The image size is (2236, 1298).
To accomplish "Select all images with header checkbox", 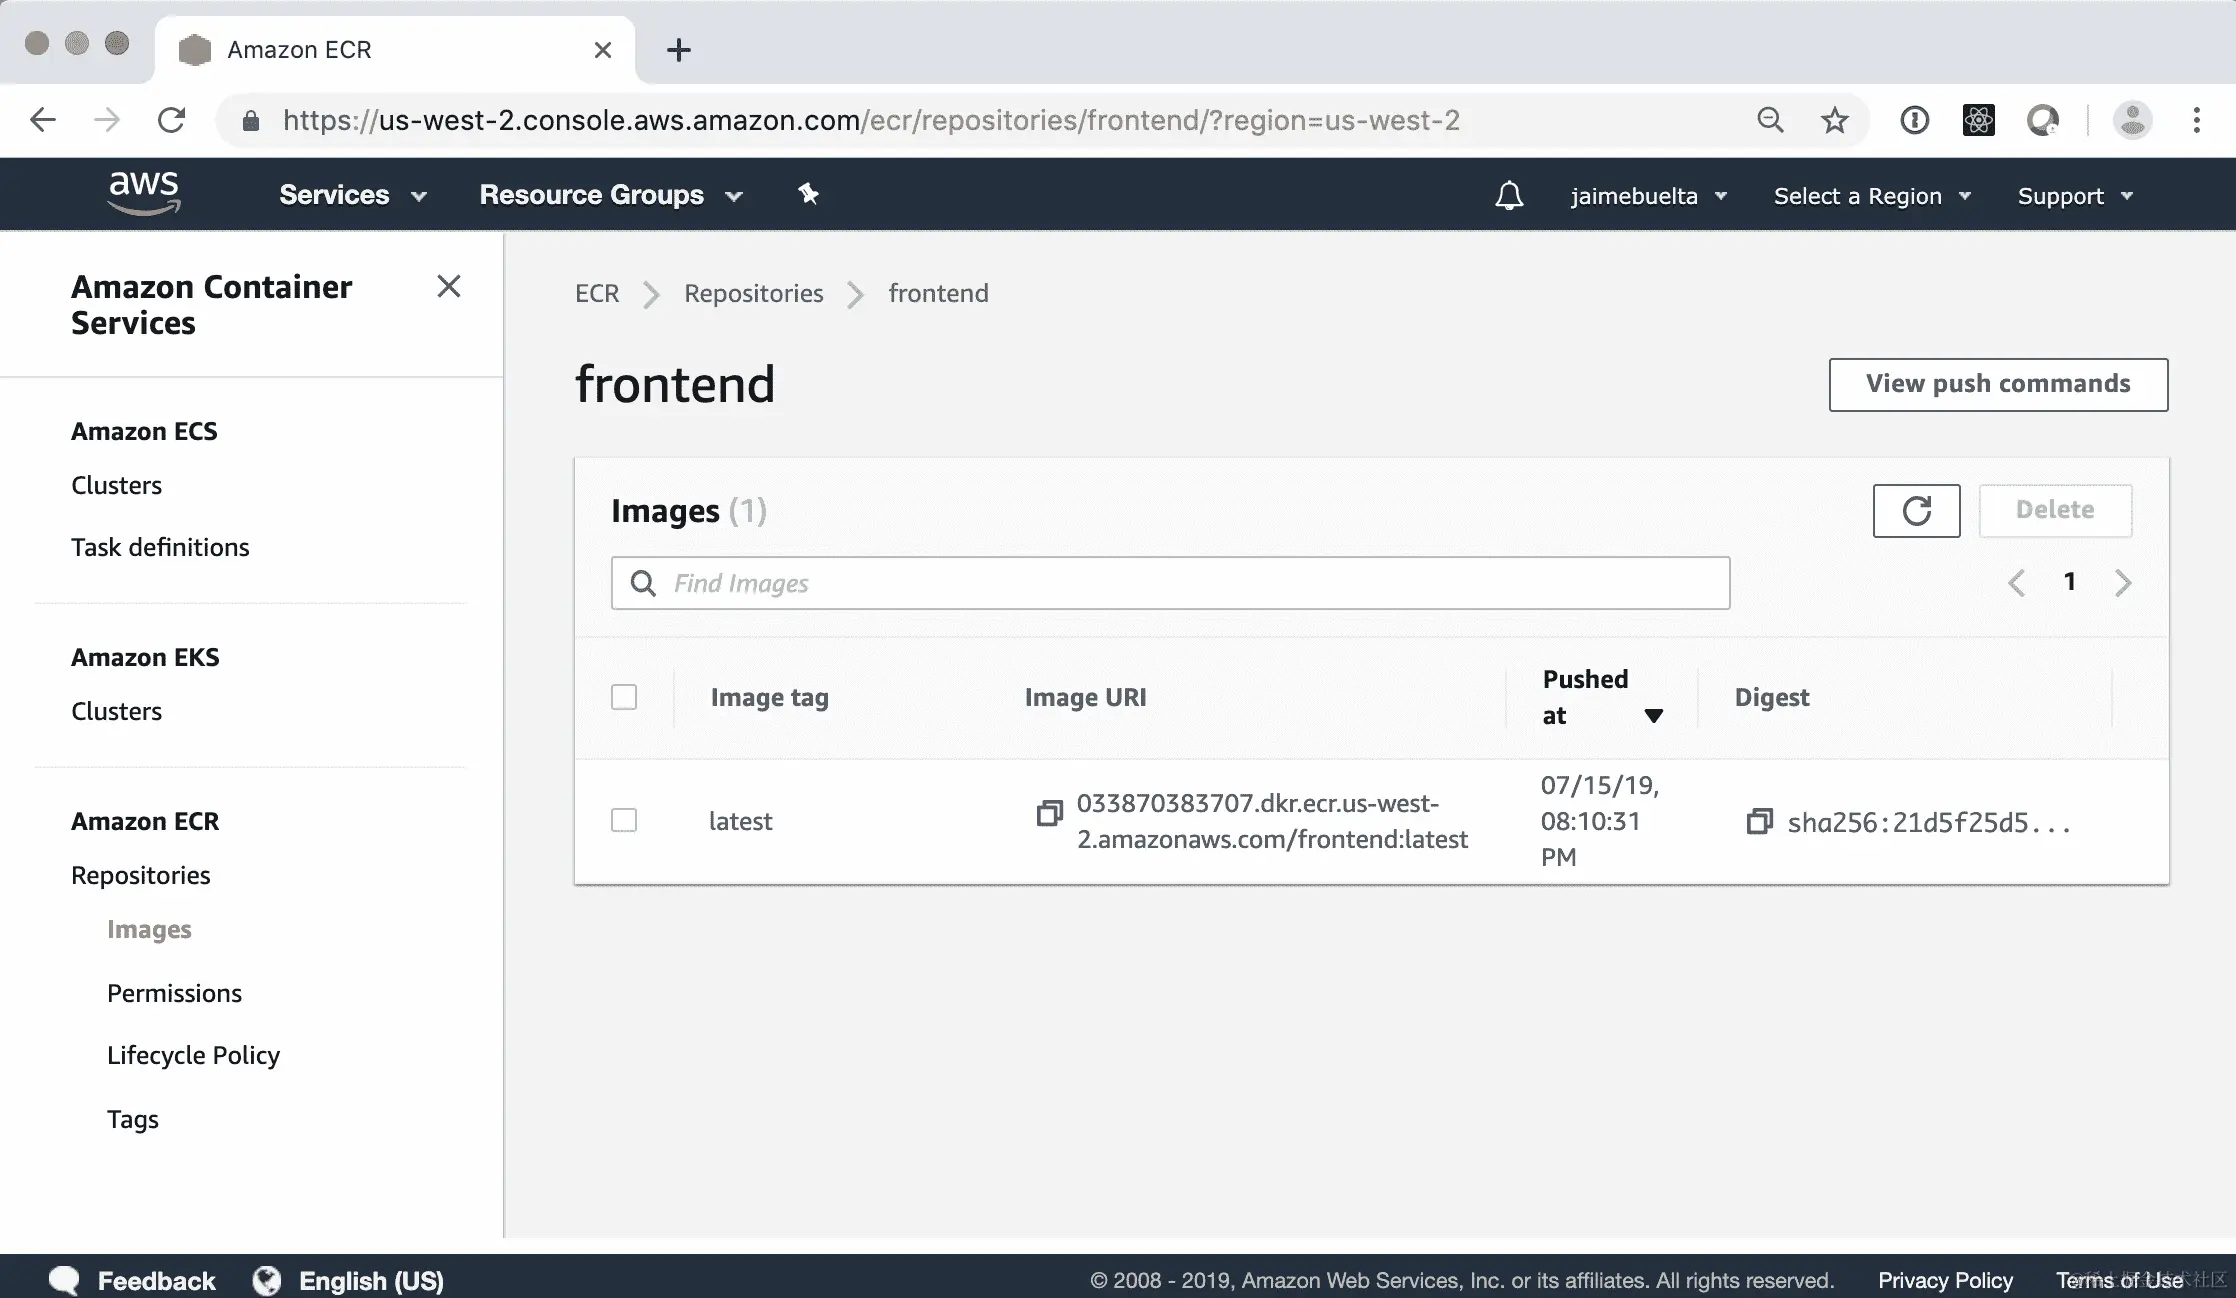I will 624,697.
